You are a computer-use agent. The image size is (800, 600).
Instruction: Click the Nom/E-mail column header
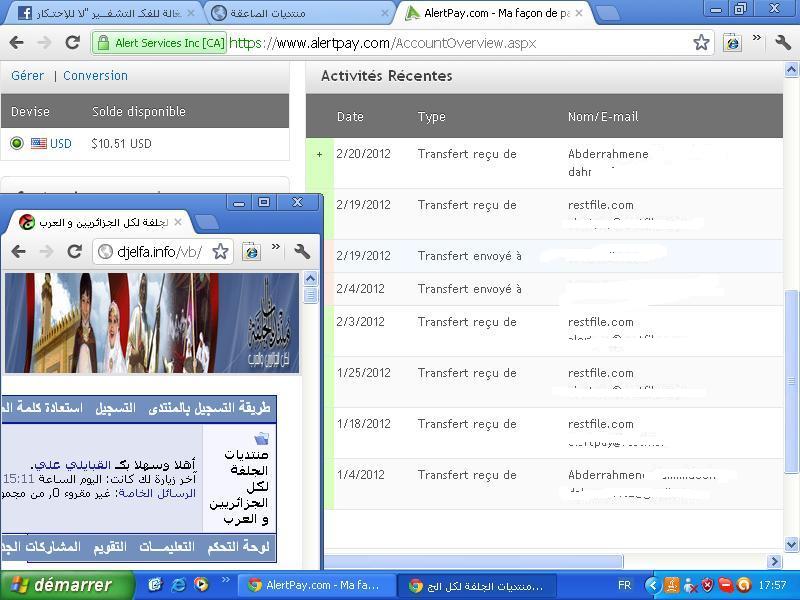click(603, 117)
